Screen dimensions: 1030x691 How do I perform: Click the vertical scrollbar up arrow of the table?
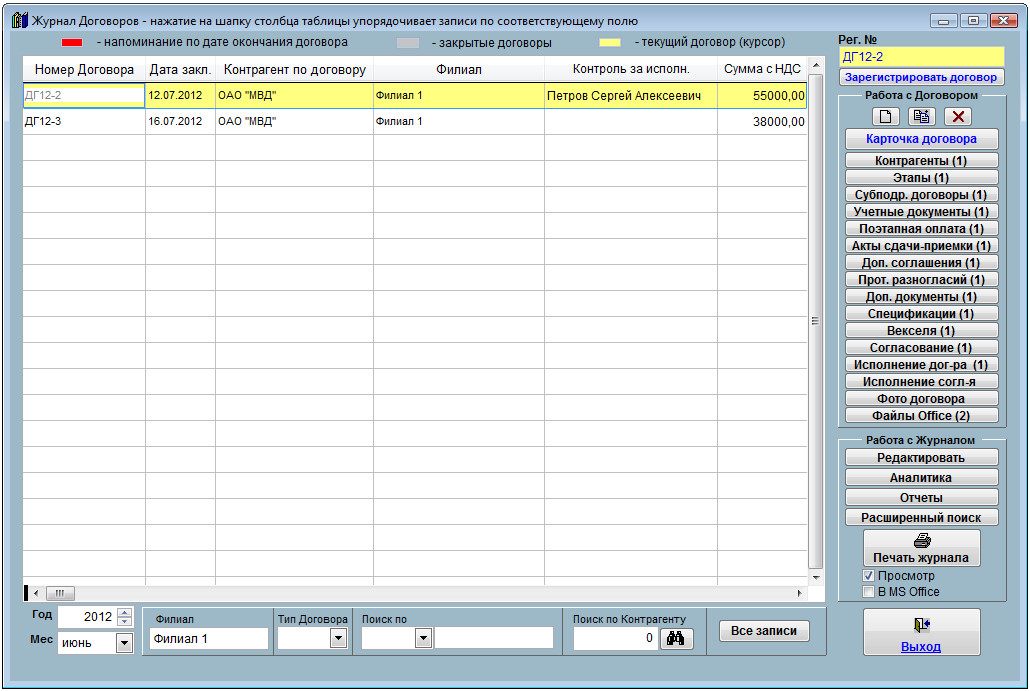click(x=815, y=65)
